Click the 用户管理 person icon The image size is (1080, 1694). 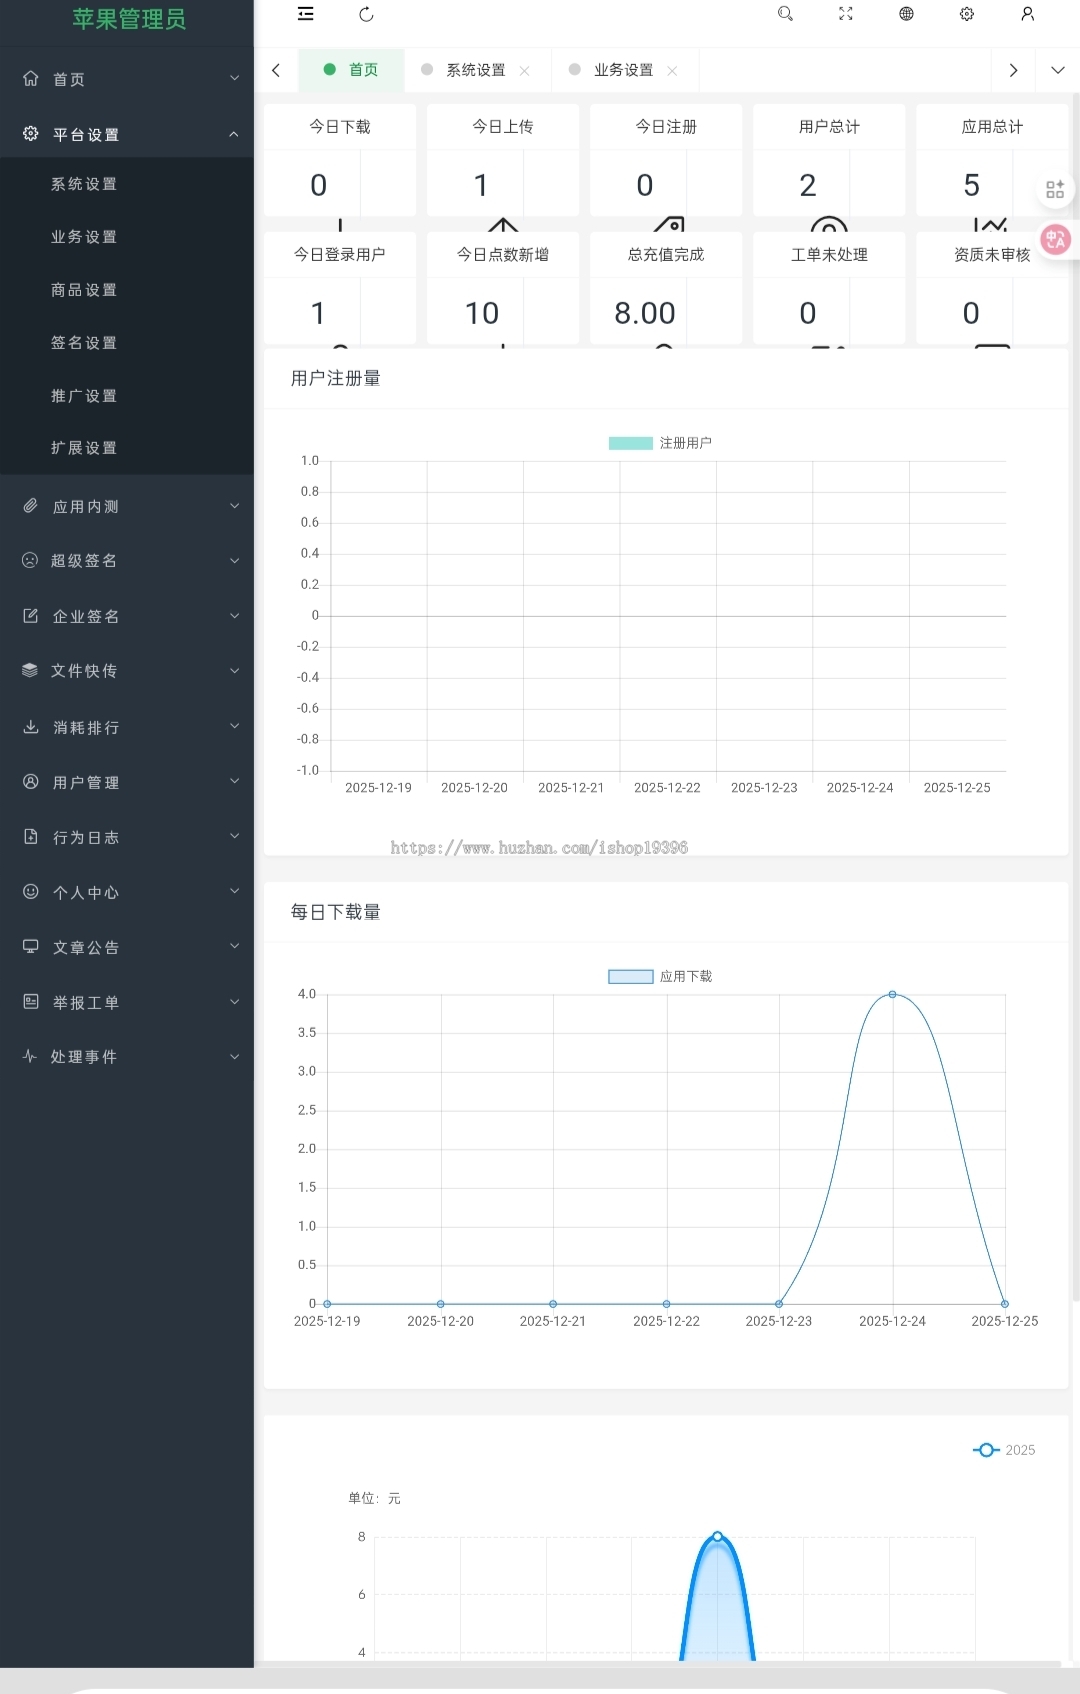click(x=31, y=782)
